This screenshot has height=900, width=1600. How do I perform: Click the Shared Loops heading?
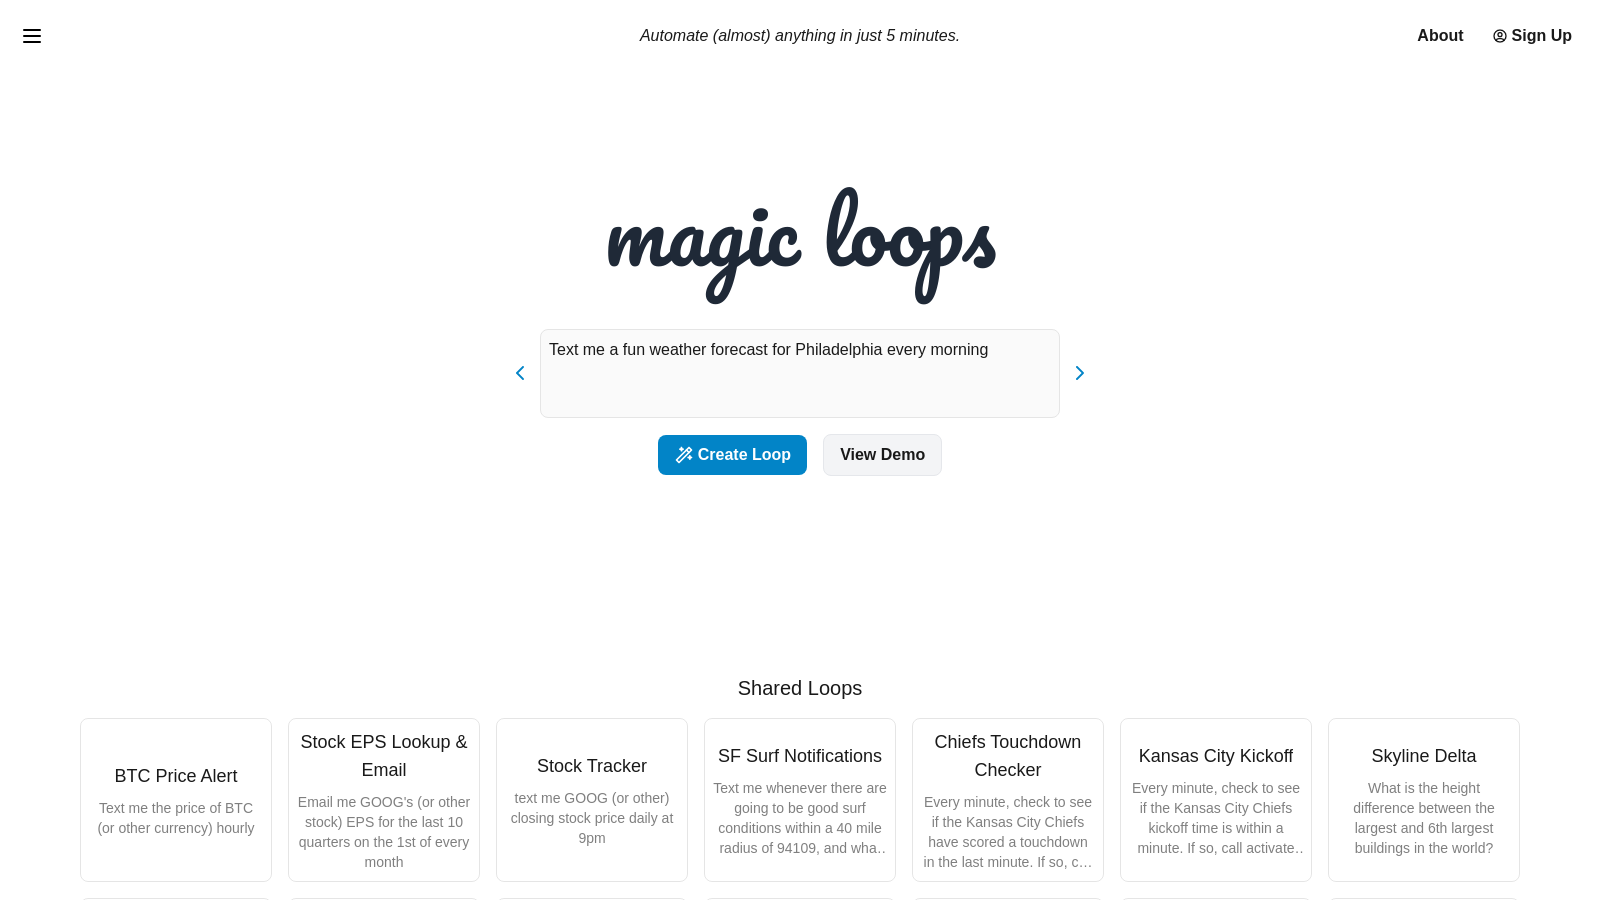pos(799,688)
